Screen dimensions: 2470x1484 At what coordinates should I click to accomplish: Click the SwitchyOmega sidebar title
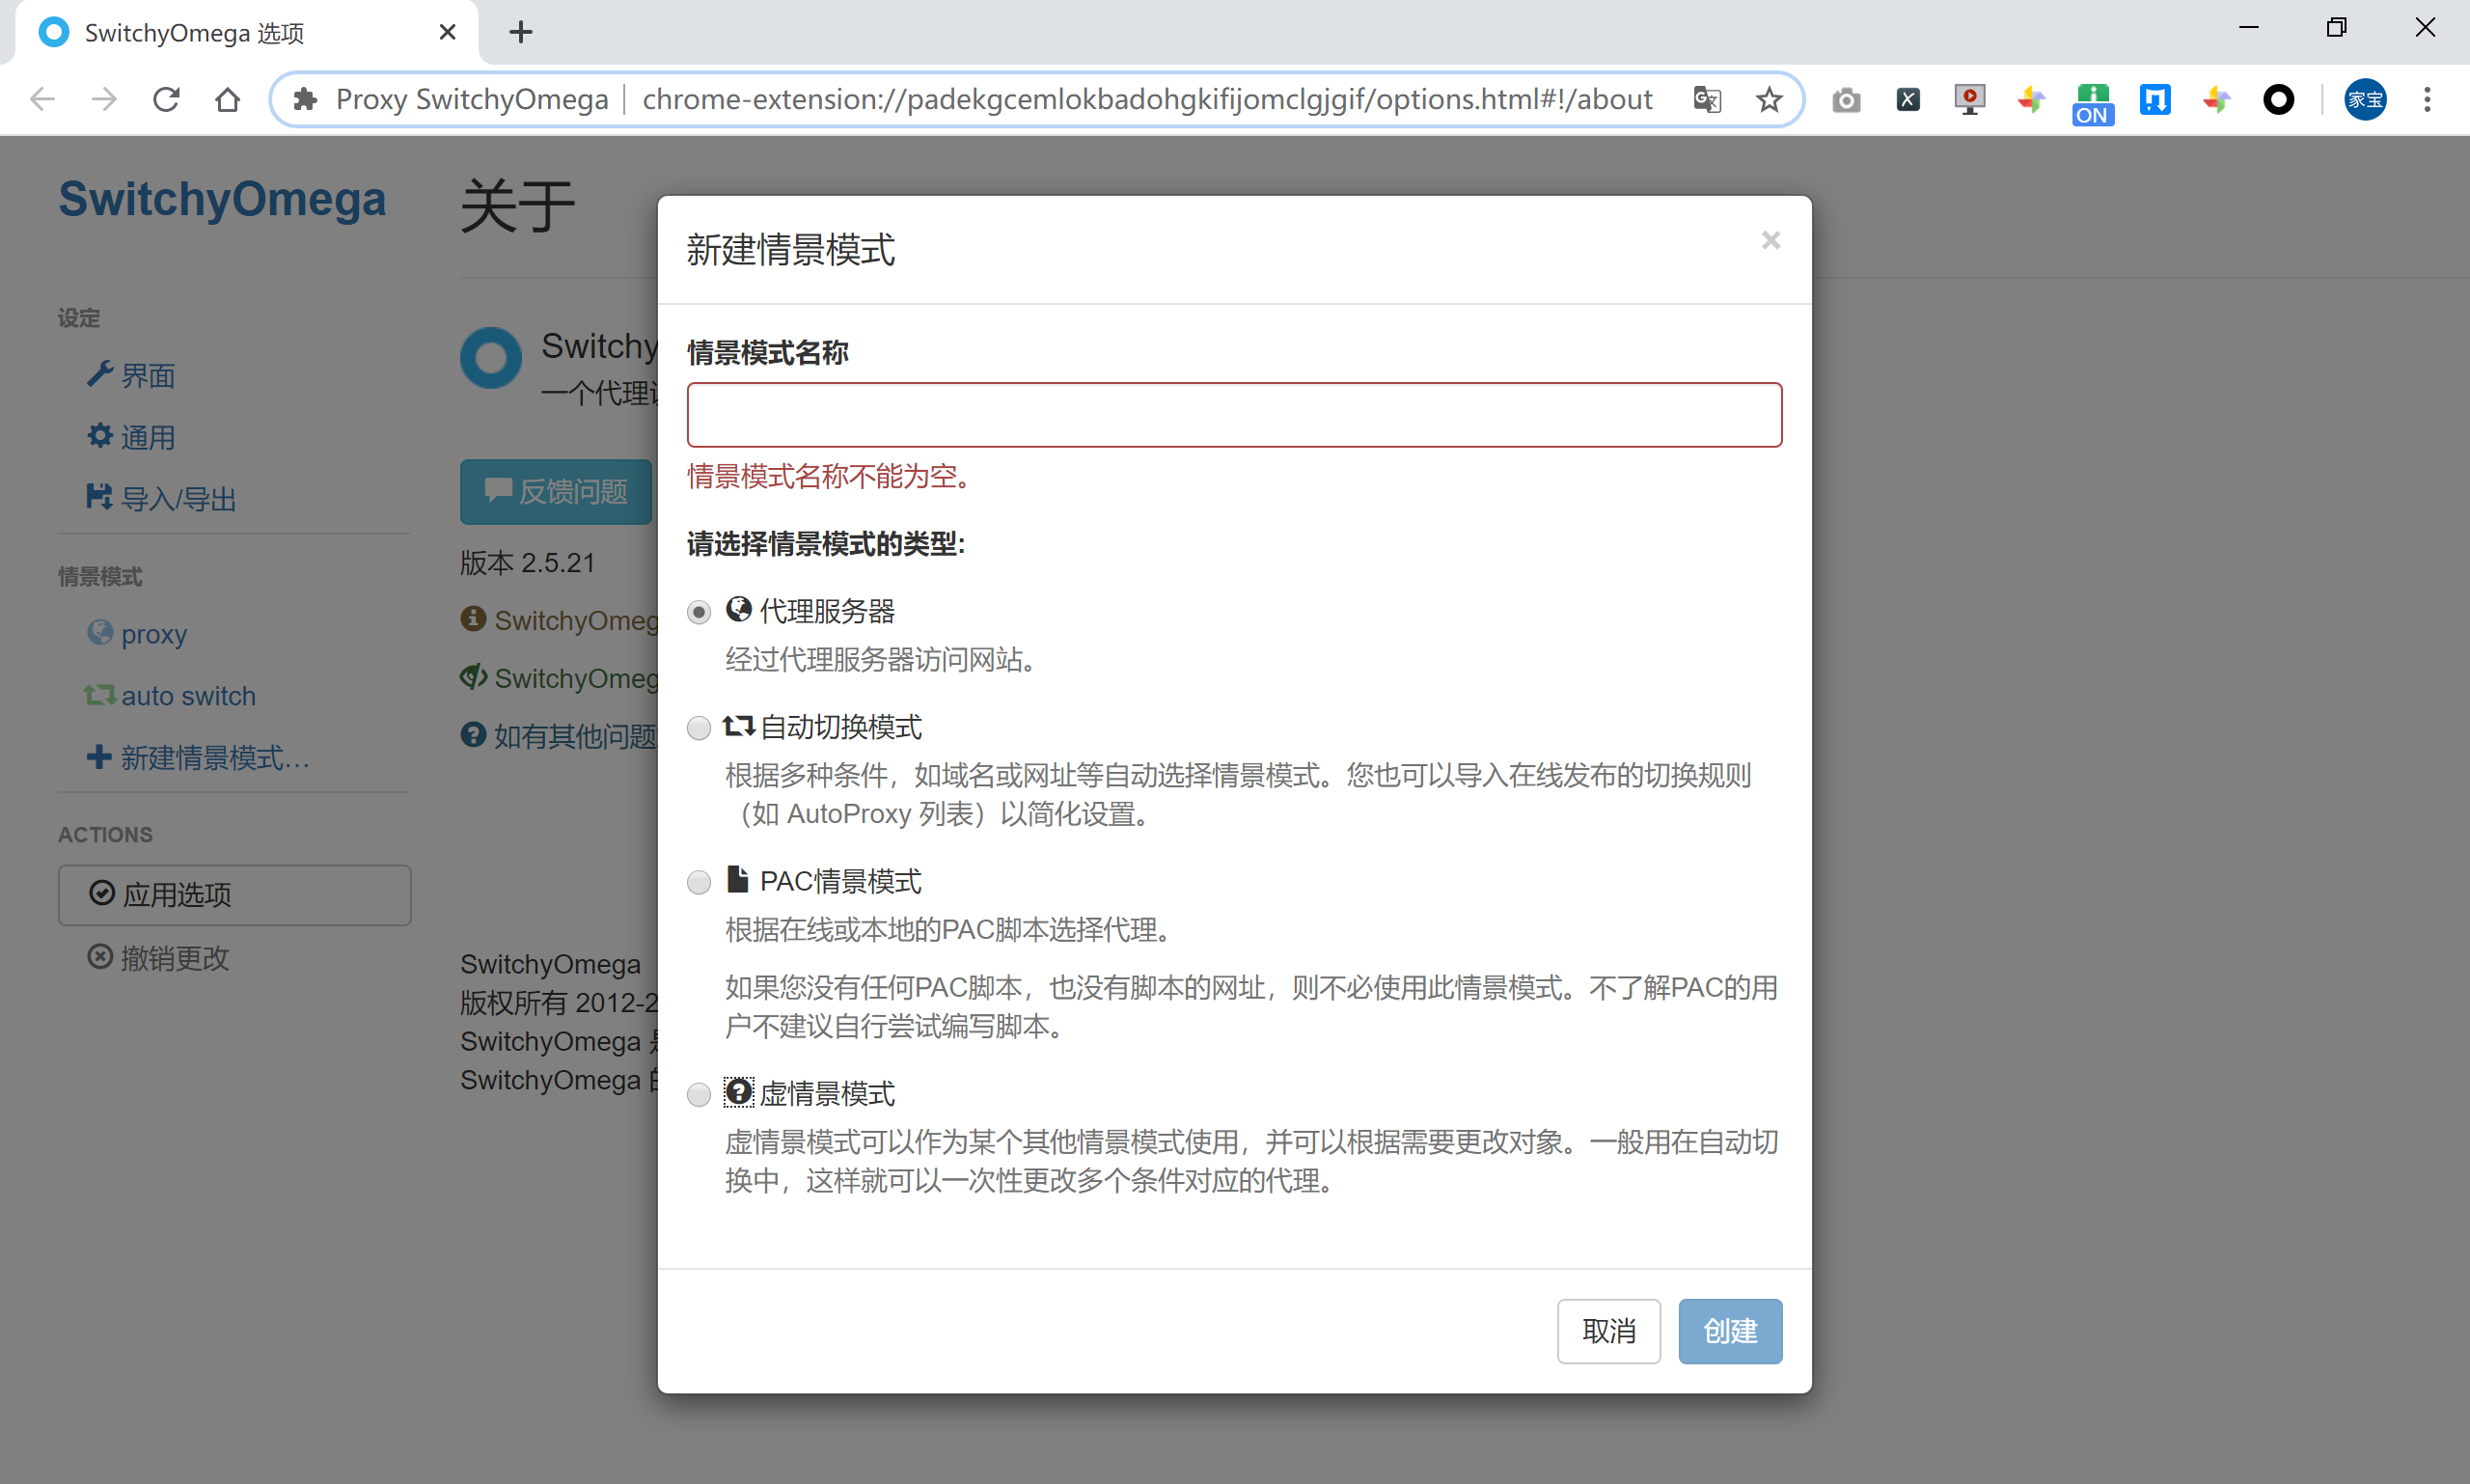(222, 199)
